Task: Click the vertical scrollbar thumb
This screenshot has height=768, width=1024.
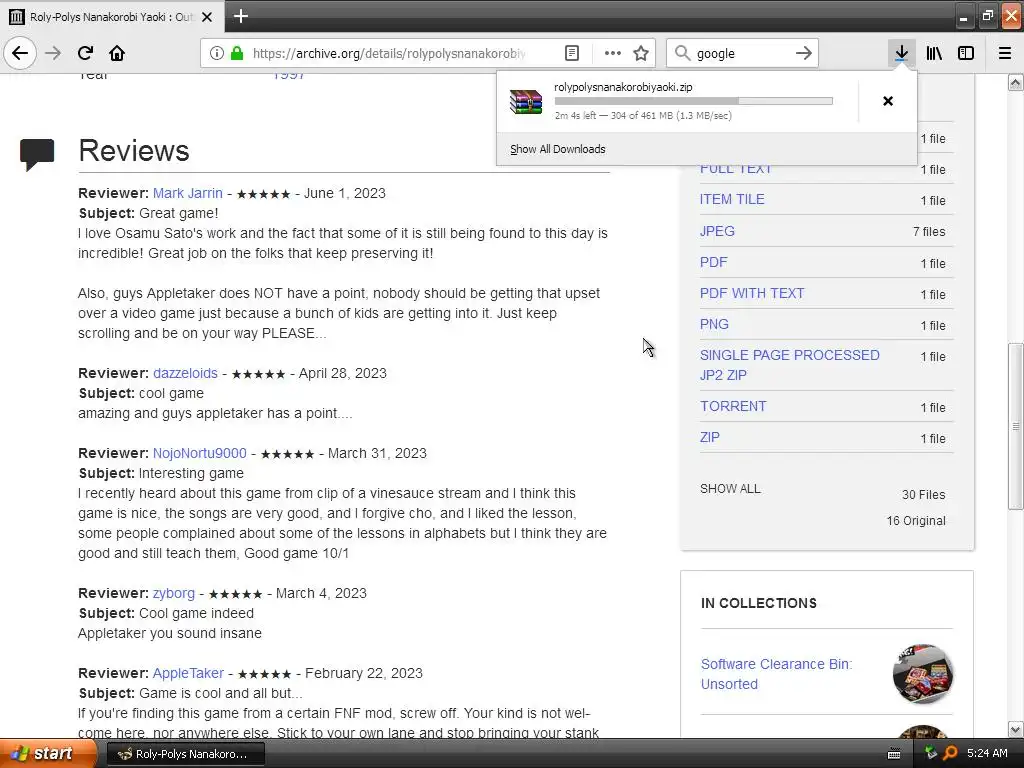Action: pos(1016,426)
